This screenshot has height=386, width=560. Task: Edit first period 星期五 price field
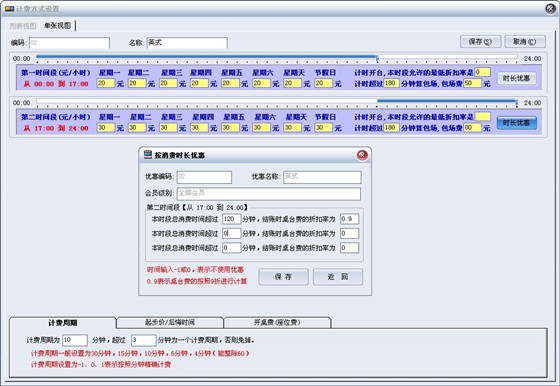point(230,83)
